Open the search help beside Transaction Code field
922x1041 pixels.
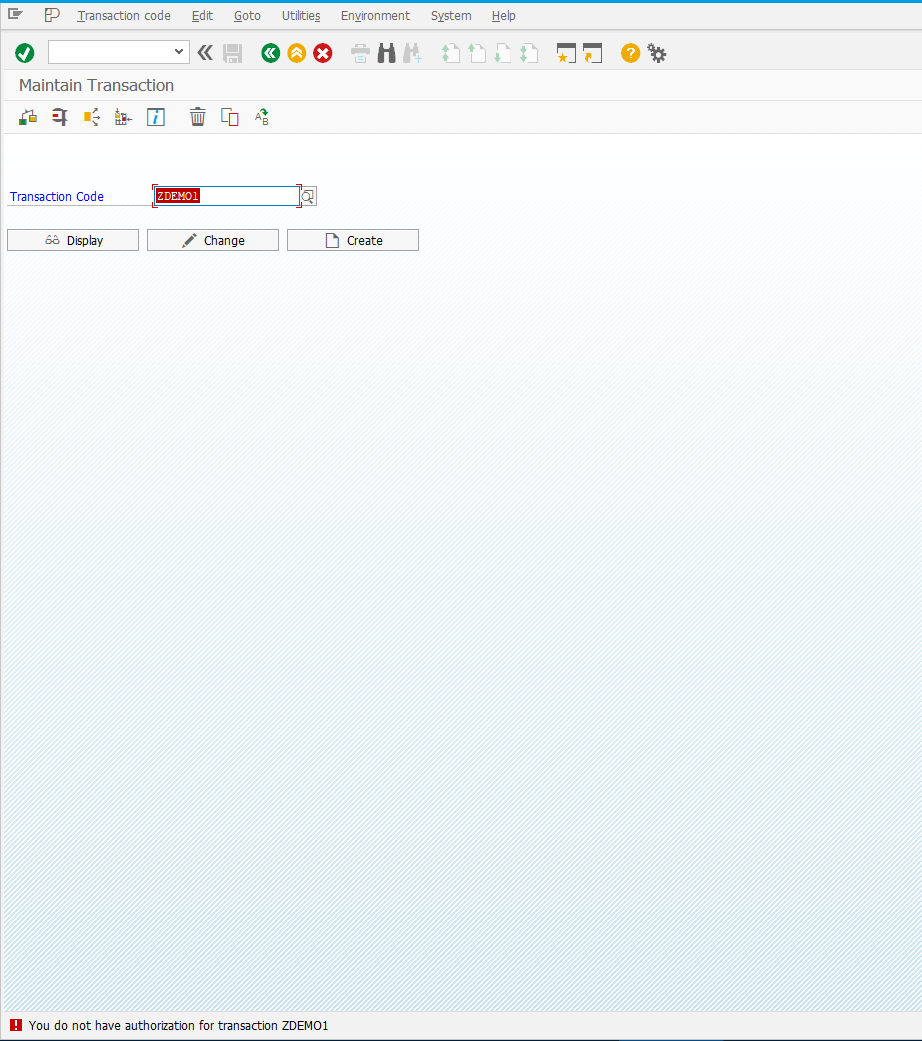point(308,196)
